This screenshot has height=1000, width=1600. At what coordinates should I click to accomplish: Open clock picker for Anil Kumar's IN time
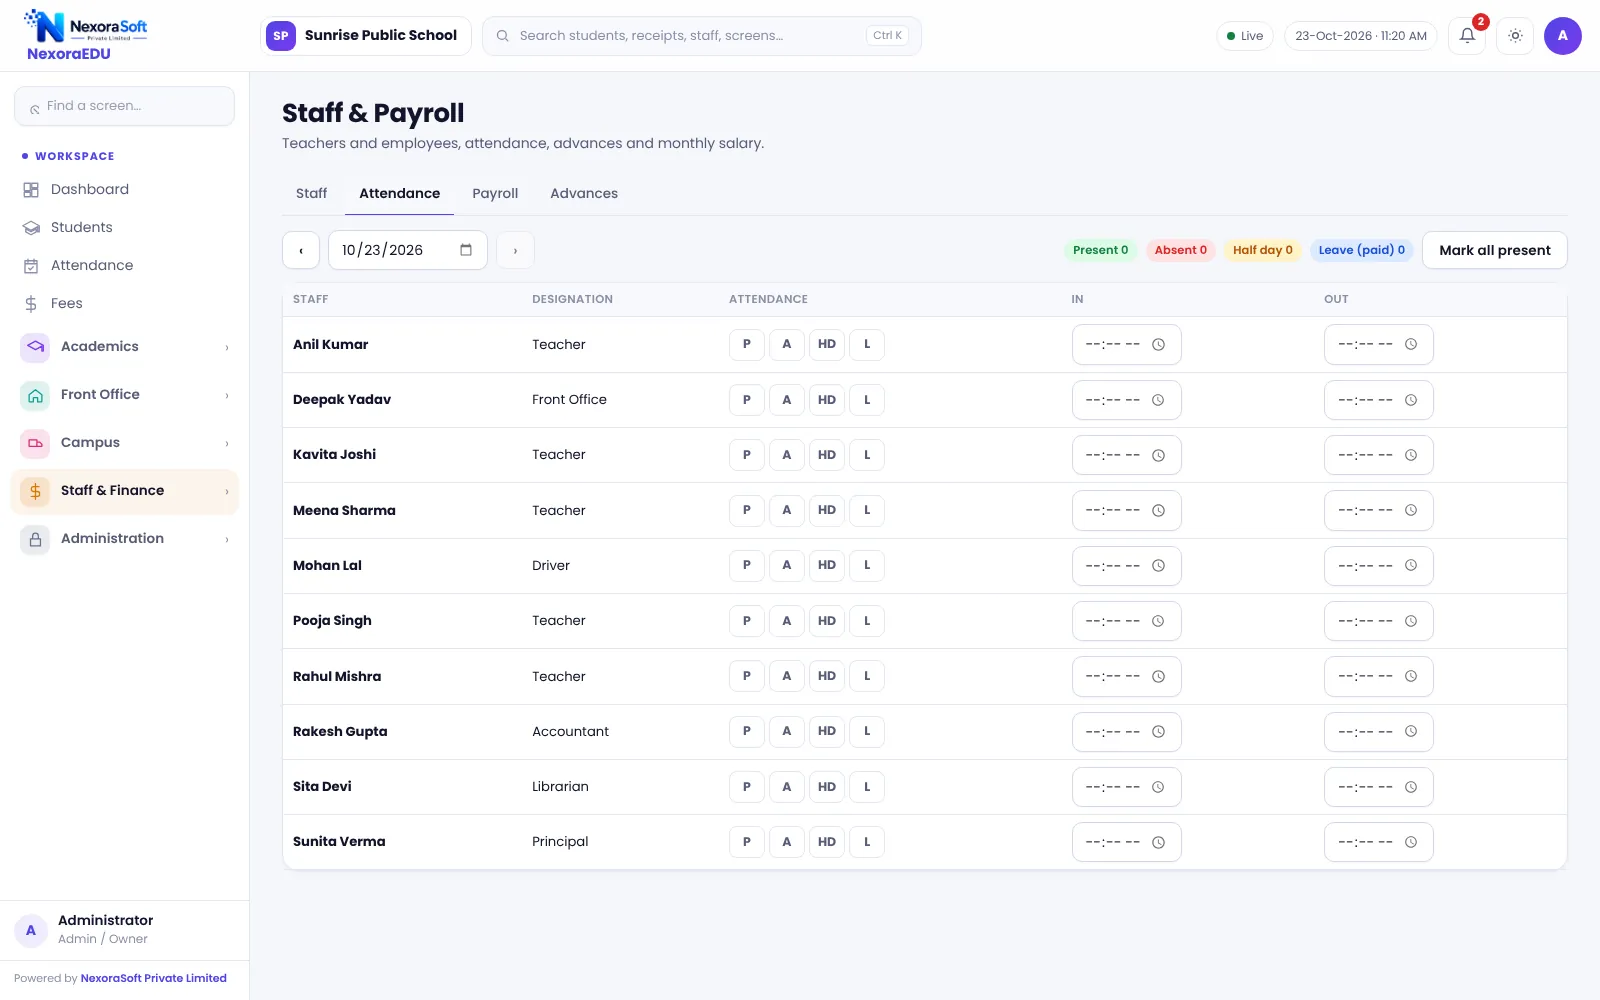1158,345
